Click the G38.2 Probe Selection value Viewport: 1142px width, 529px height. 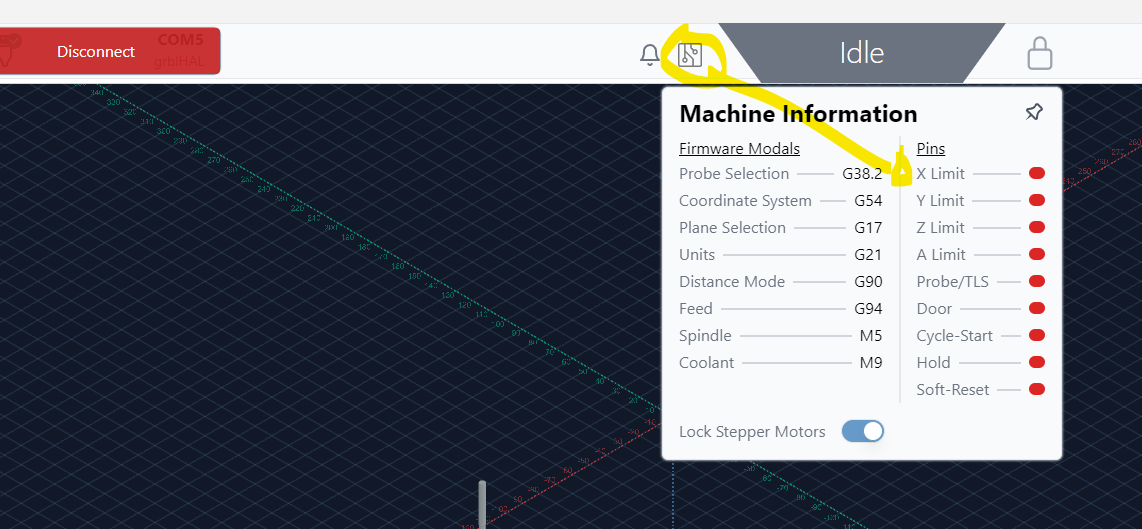point(862,174)
